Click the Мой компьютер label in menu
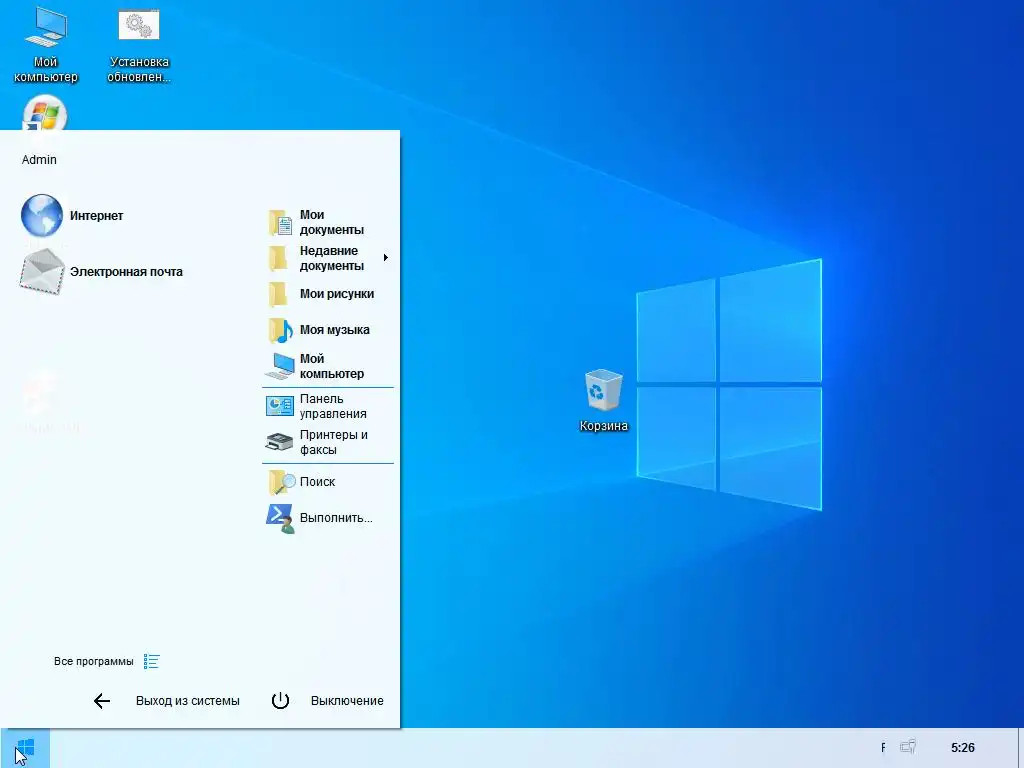The image size is (1024, 768). point(332,366)
